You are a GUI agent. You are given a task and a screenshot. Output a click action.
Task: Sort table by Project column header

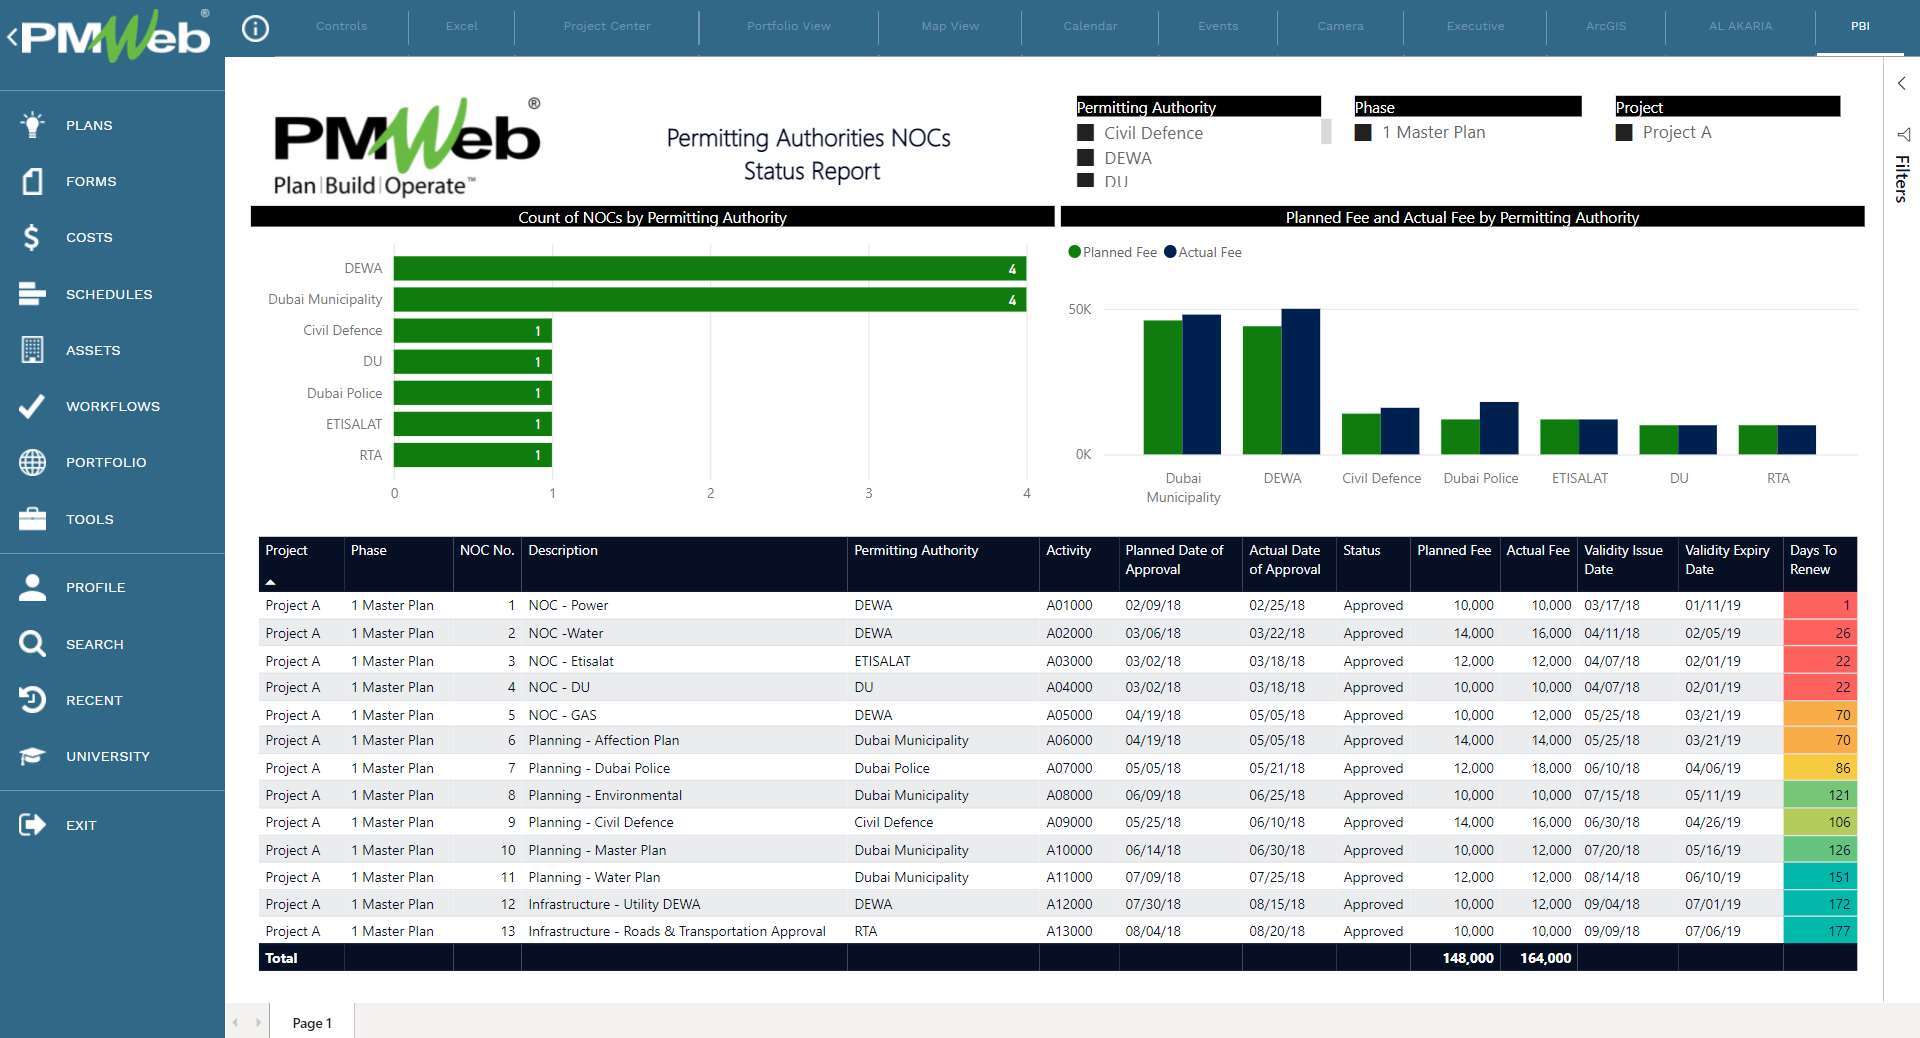[287, 551]
